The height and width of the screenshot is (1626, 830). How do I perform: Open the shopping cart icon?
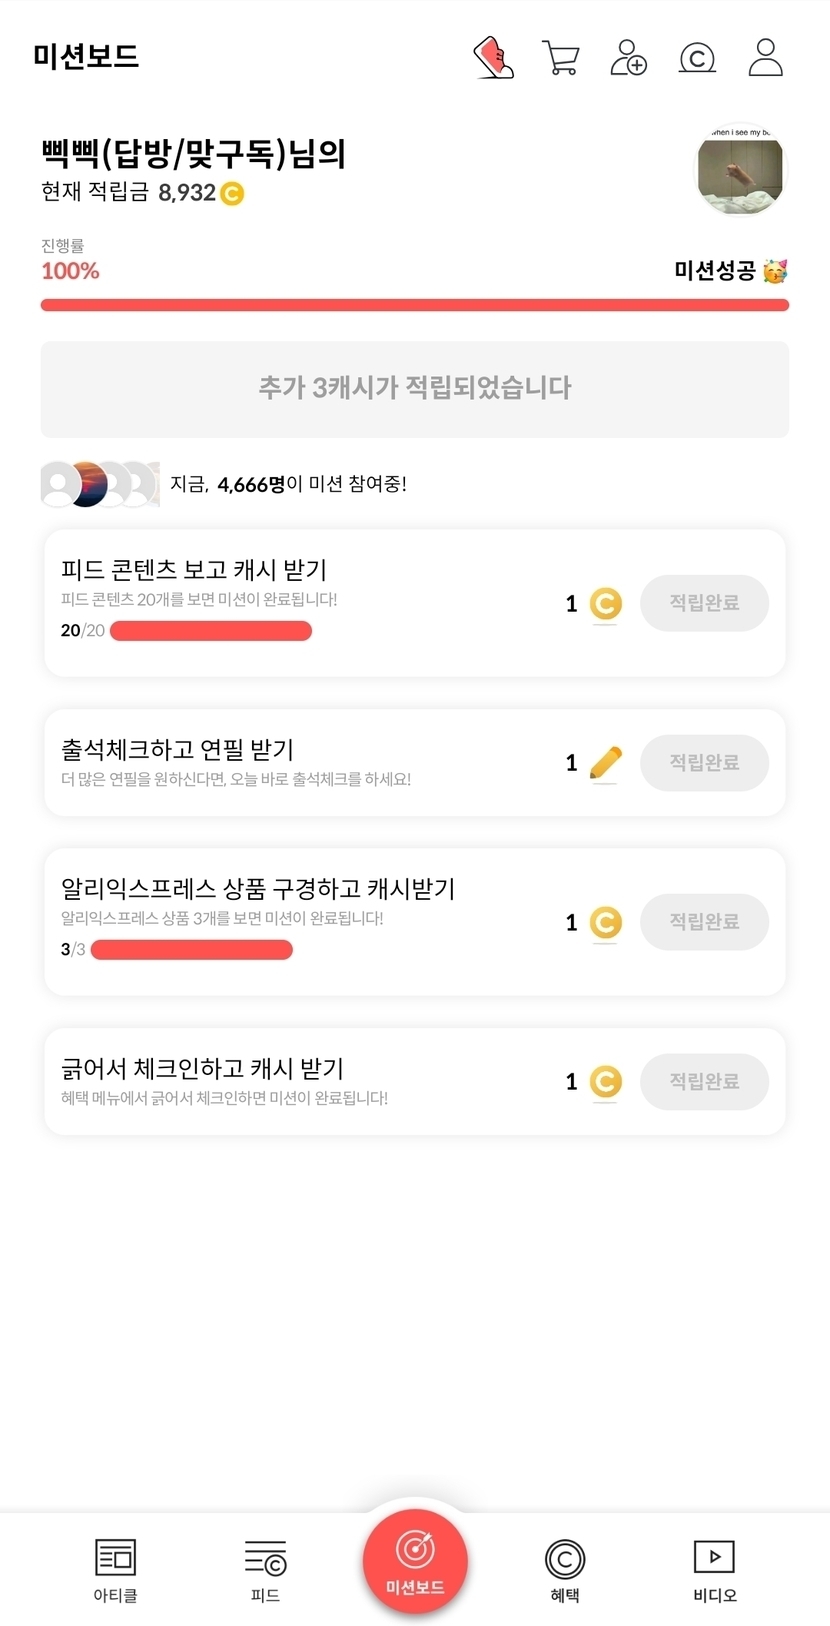(x=560, y=58)
